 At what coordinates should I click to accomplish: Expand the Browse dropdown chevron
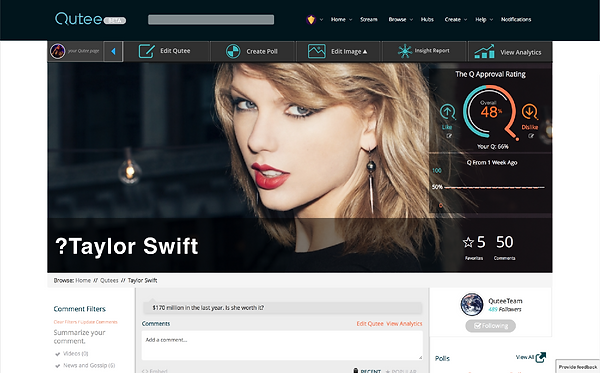(411, 20)
